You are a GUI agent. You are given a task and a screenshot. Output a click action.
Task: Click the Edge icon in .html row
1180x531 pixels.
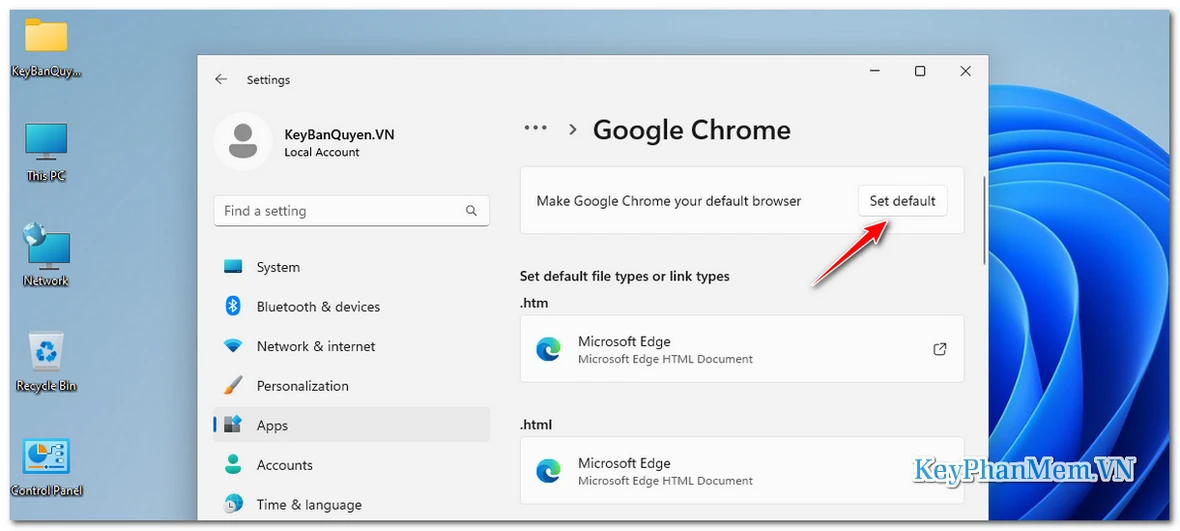[x=548, y=472]
